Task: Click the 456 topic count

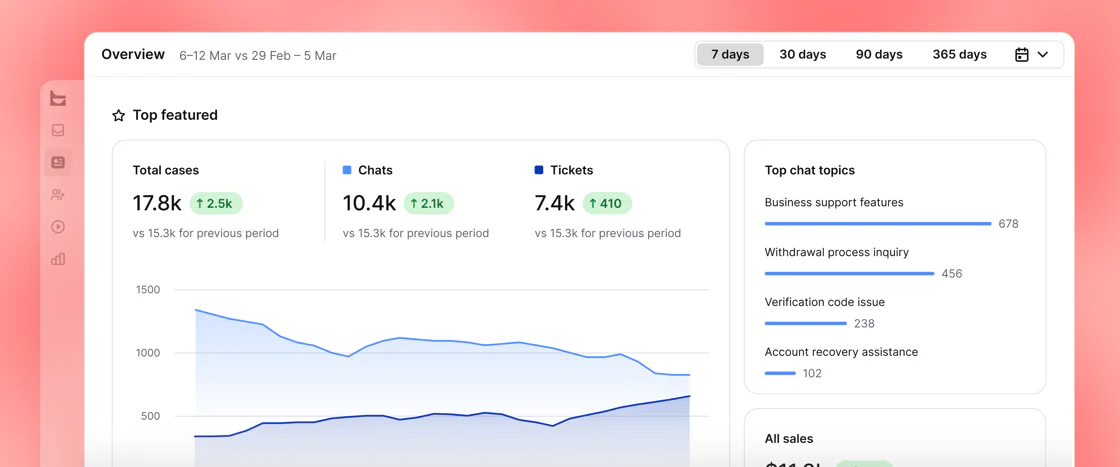Action: [x=952, y=274]
